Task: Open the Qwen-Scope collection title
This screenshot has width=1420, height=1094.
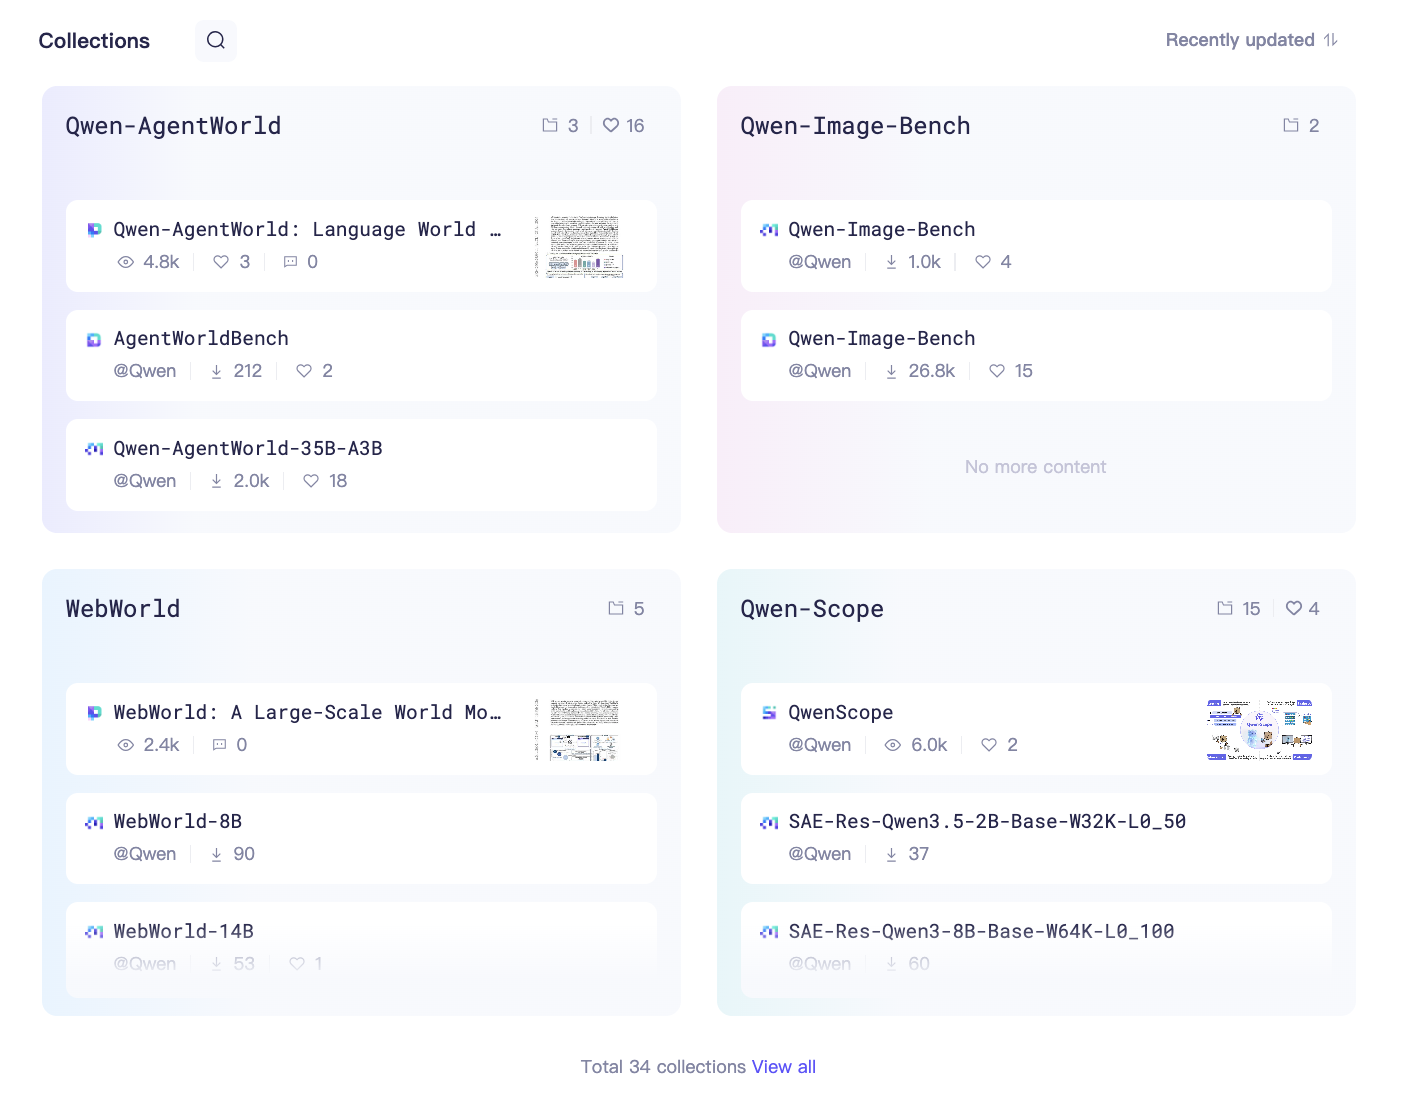Action: tap(812, 609)
